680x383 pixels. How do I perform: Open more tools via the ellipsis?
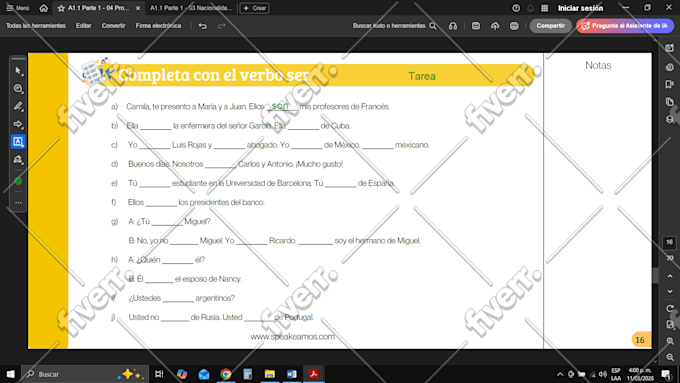[x=18, y=203]
